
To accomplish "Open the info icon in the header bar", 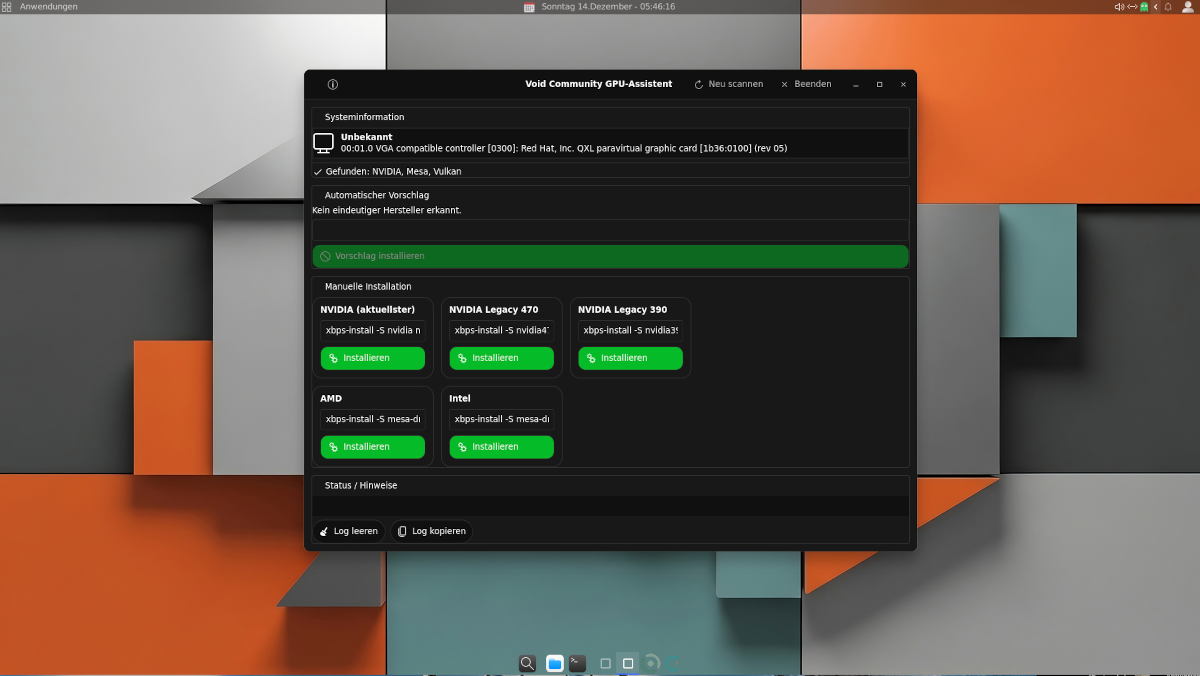I will (333, 85).
